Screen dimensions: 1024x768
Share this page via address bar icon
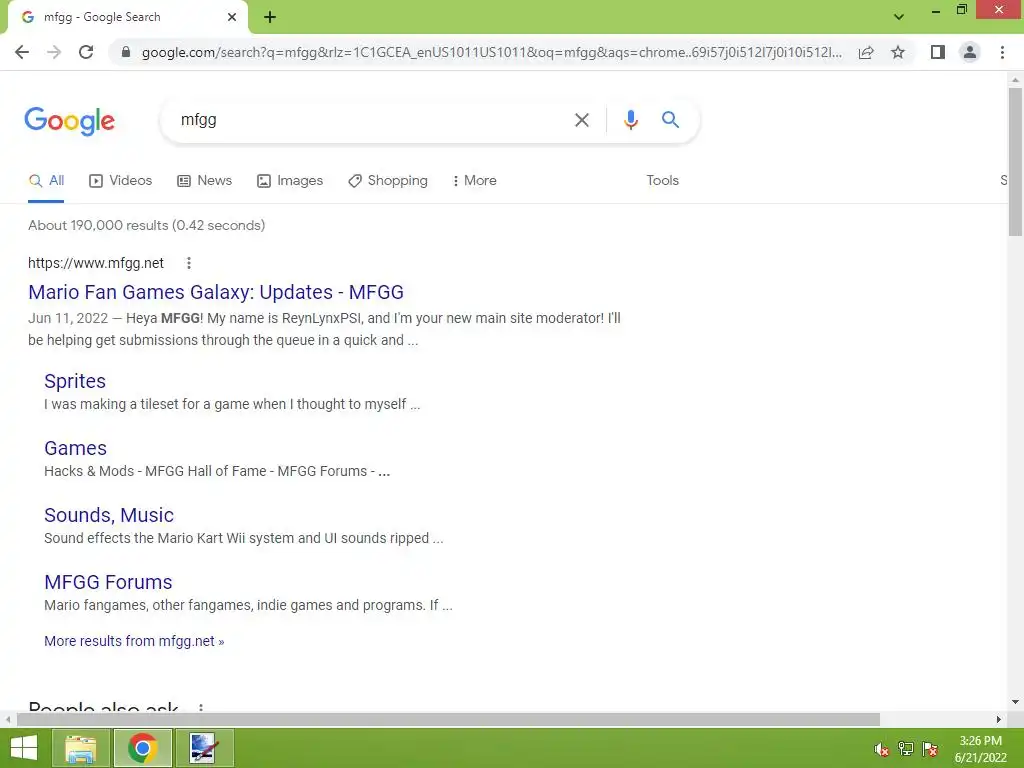(866, 52)
